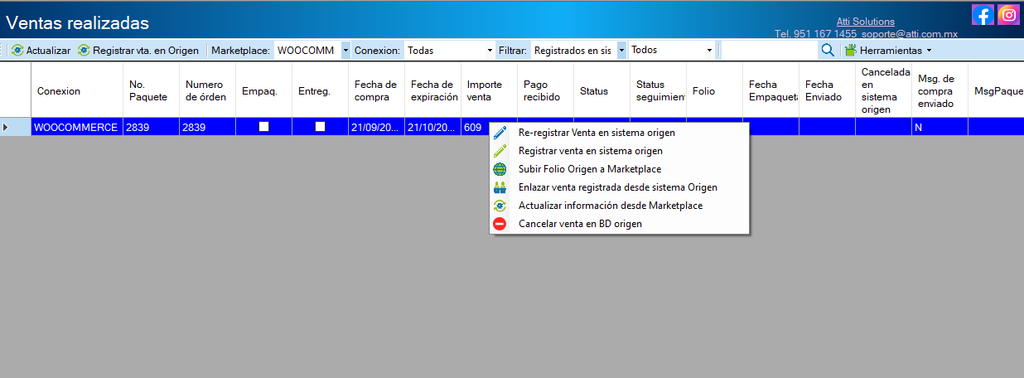Screen dimensions: 1024x378
Task: Sort by the No. Paquete column header
Action: 151,91
